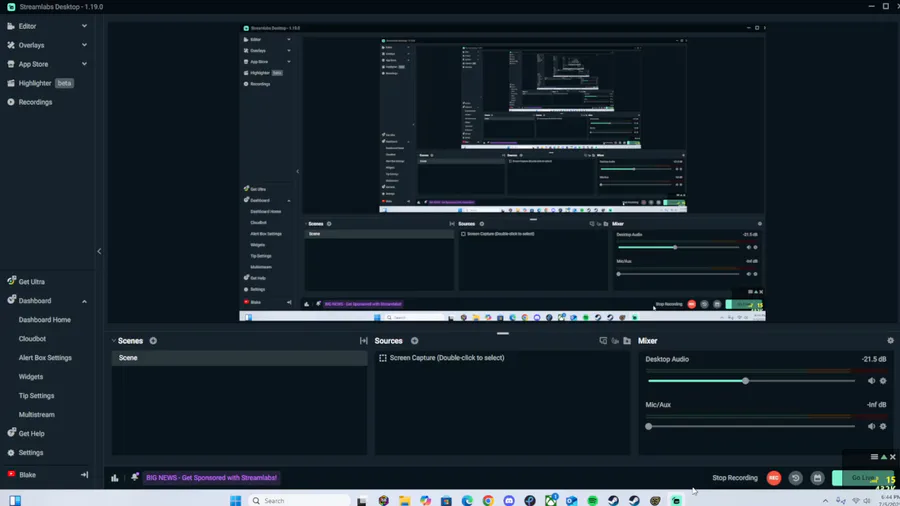Screen dimensions: 900x506
Task: Open the notifications bell icon
Action: click(x=135, y=477)
